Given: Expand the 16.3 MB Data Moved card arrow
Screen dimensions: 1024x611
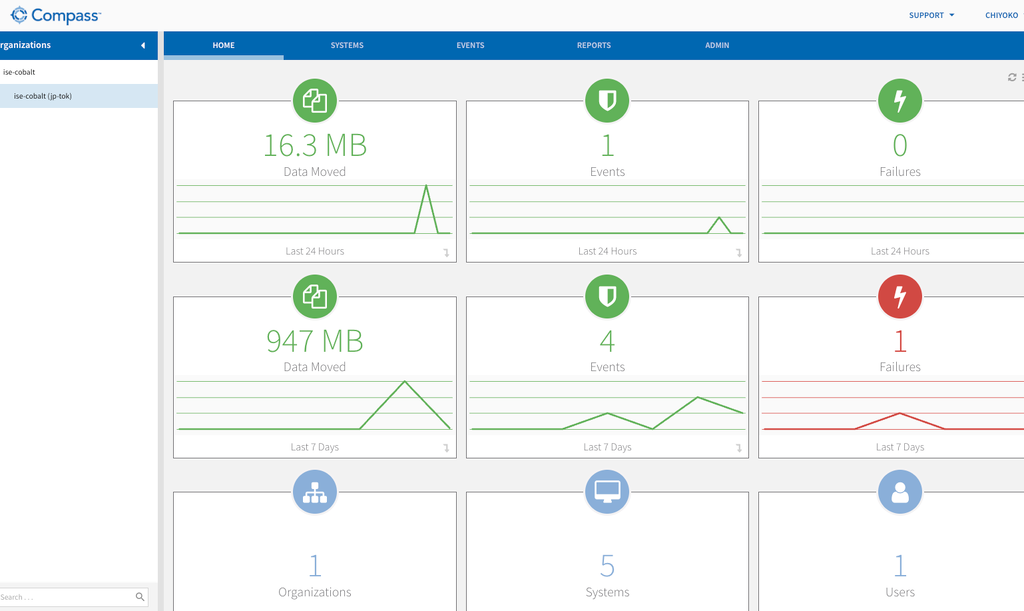Looking at the screenshot, I should click(x=446, y=253).
